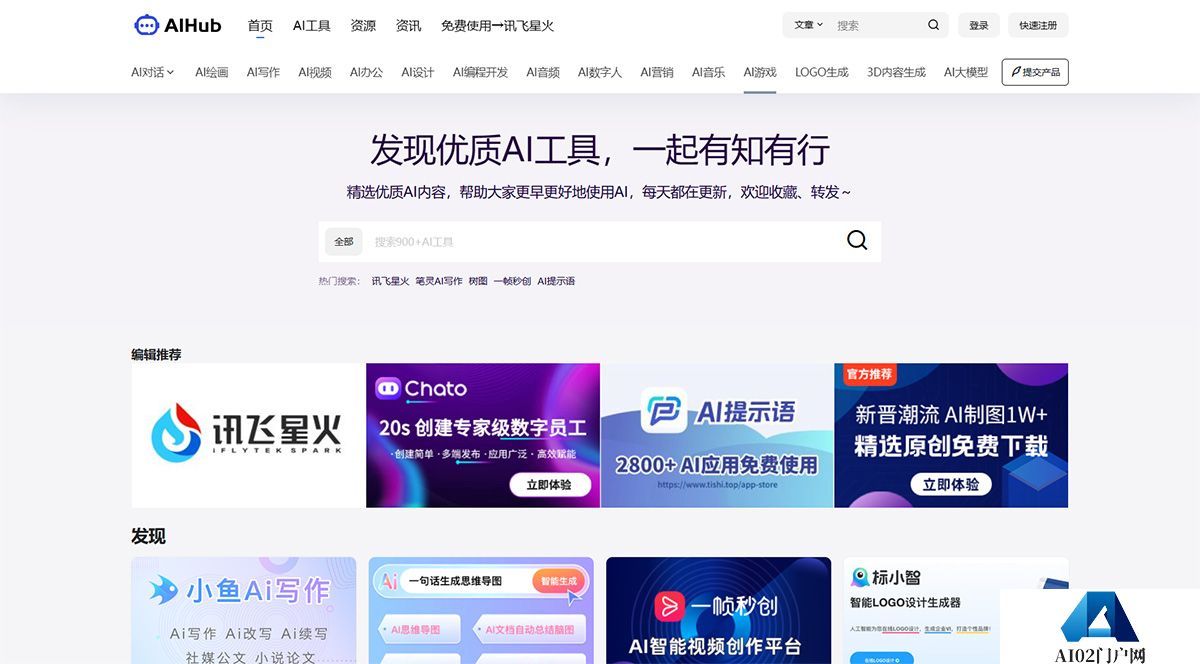This screenshot has height=664, width=1200.
Task: Select the AI营销 category
Action: [657, 72]
